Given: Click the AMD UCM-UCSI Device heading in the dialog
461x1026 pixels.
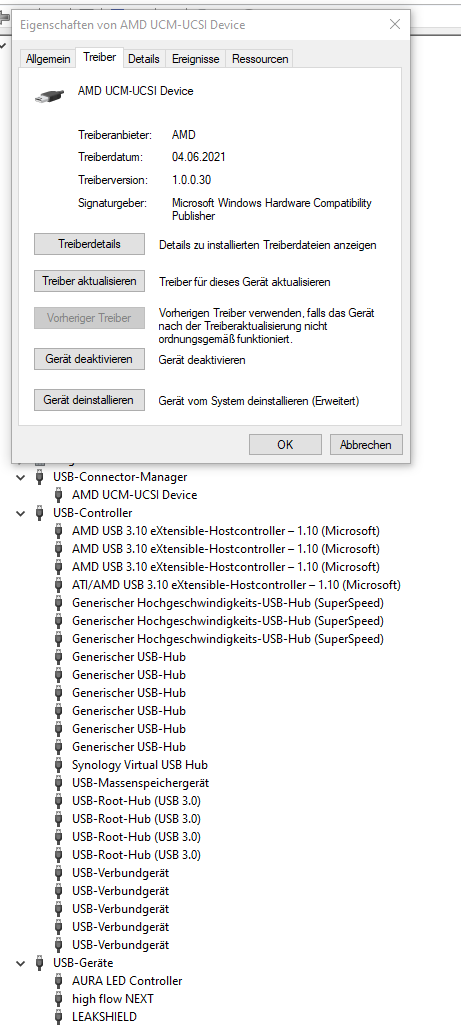Looking at the screenshot, I should point(135,92).
